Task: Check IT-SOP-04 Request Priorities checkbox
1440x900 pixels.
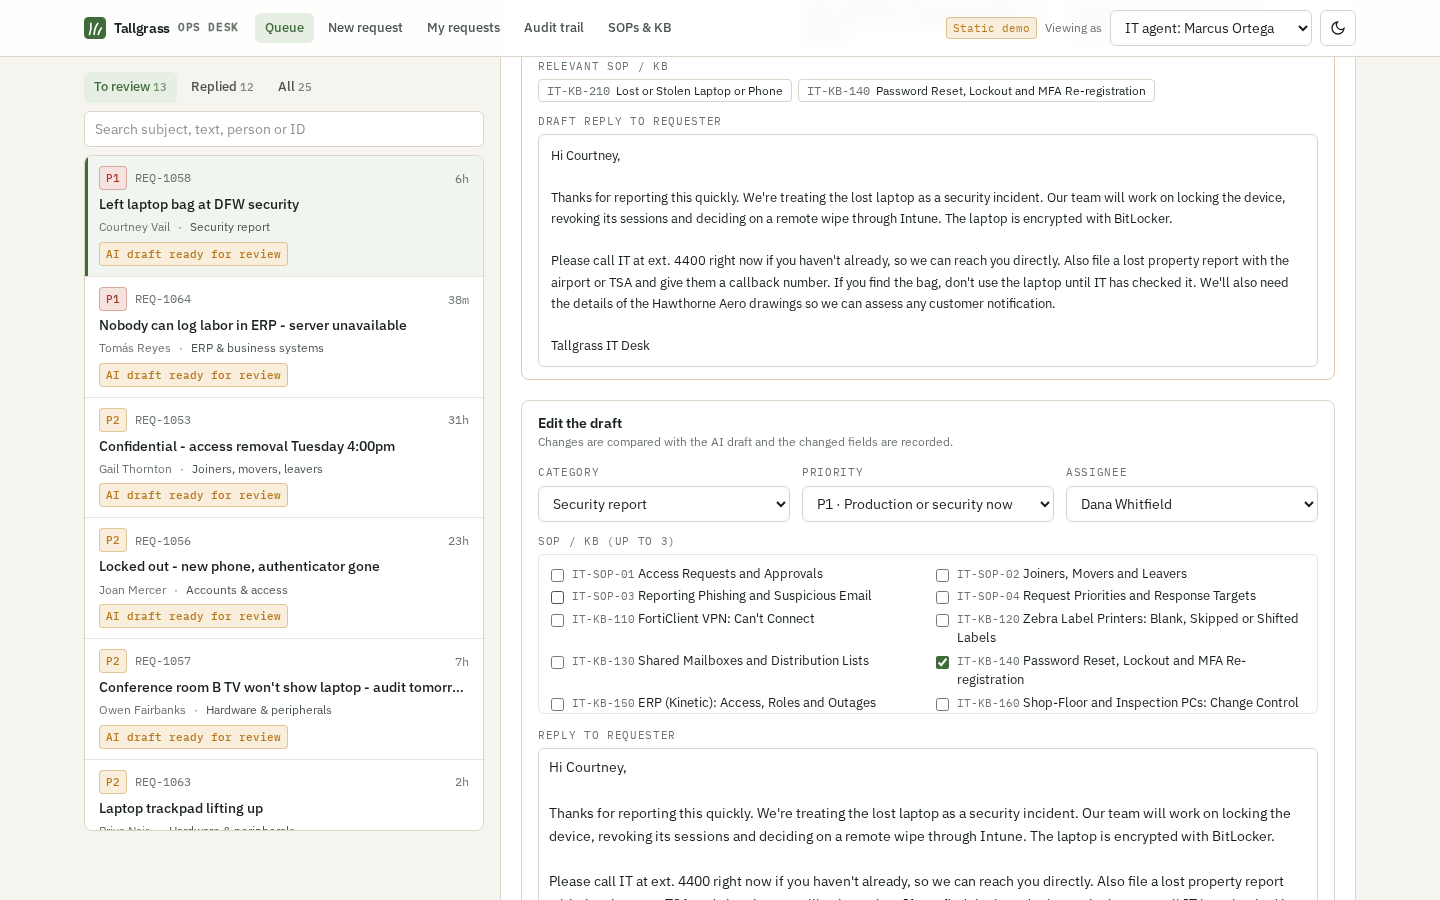Action: coord(942,597)
